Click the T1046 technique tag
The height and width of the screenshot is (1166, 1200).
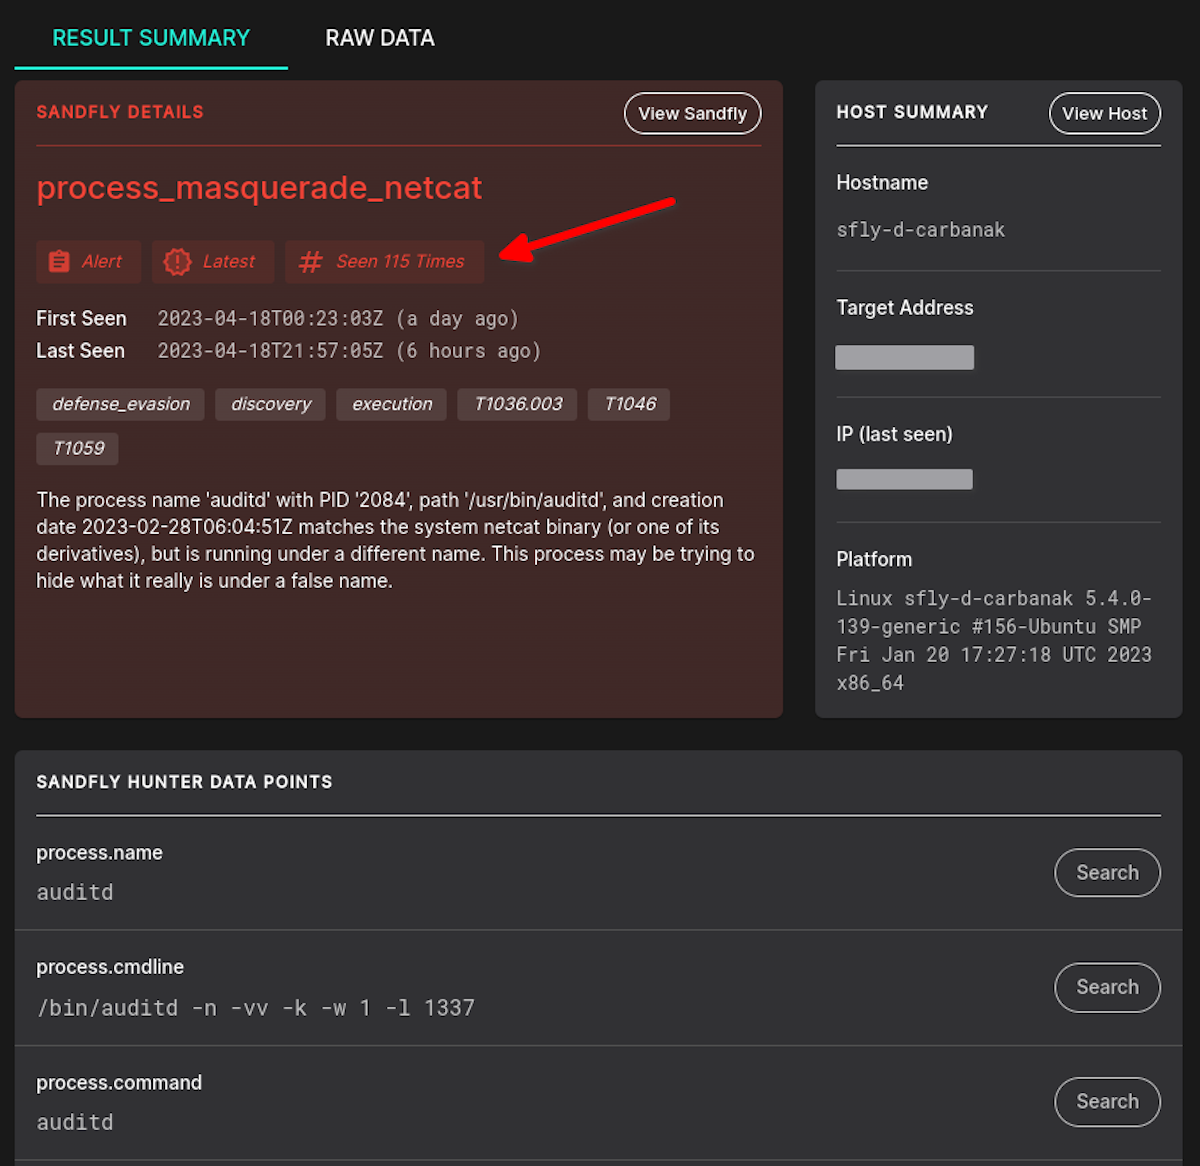630,404
